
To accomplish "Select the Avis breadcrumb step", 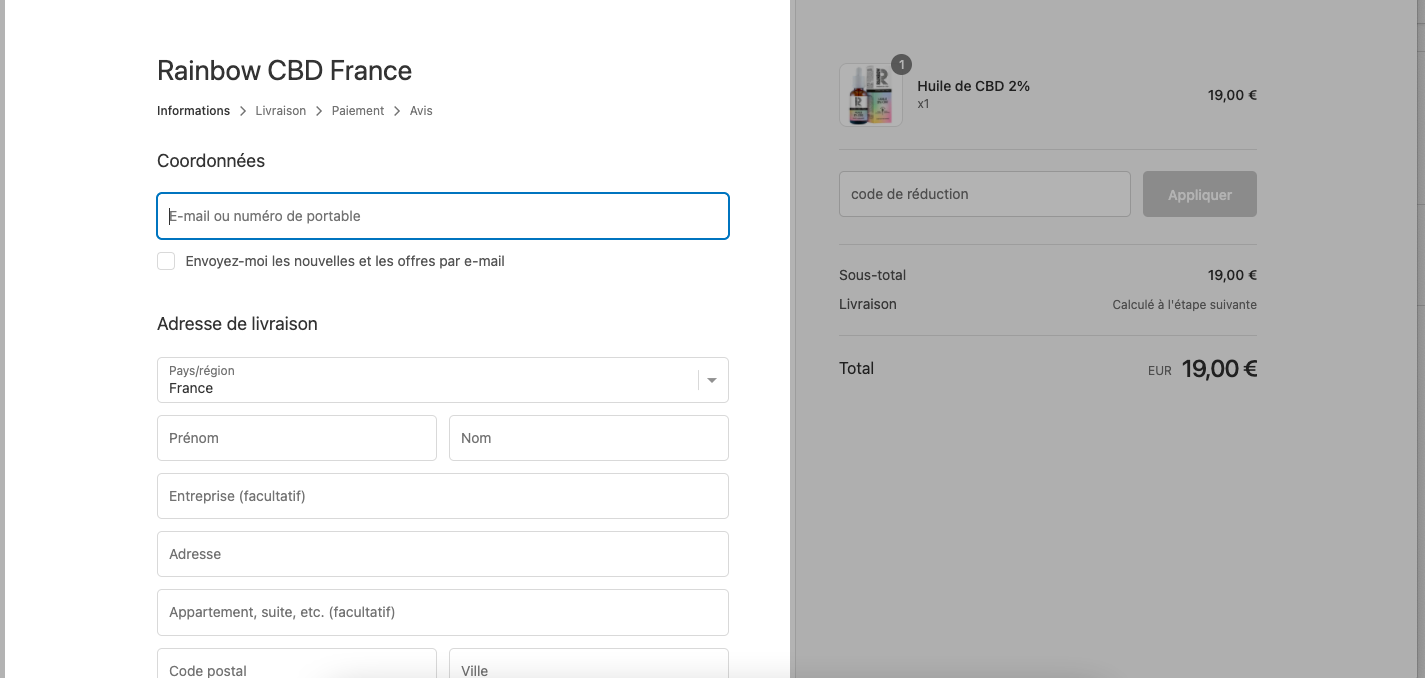I will tap(421, 111).
